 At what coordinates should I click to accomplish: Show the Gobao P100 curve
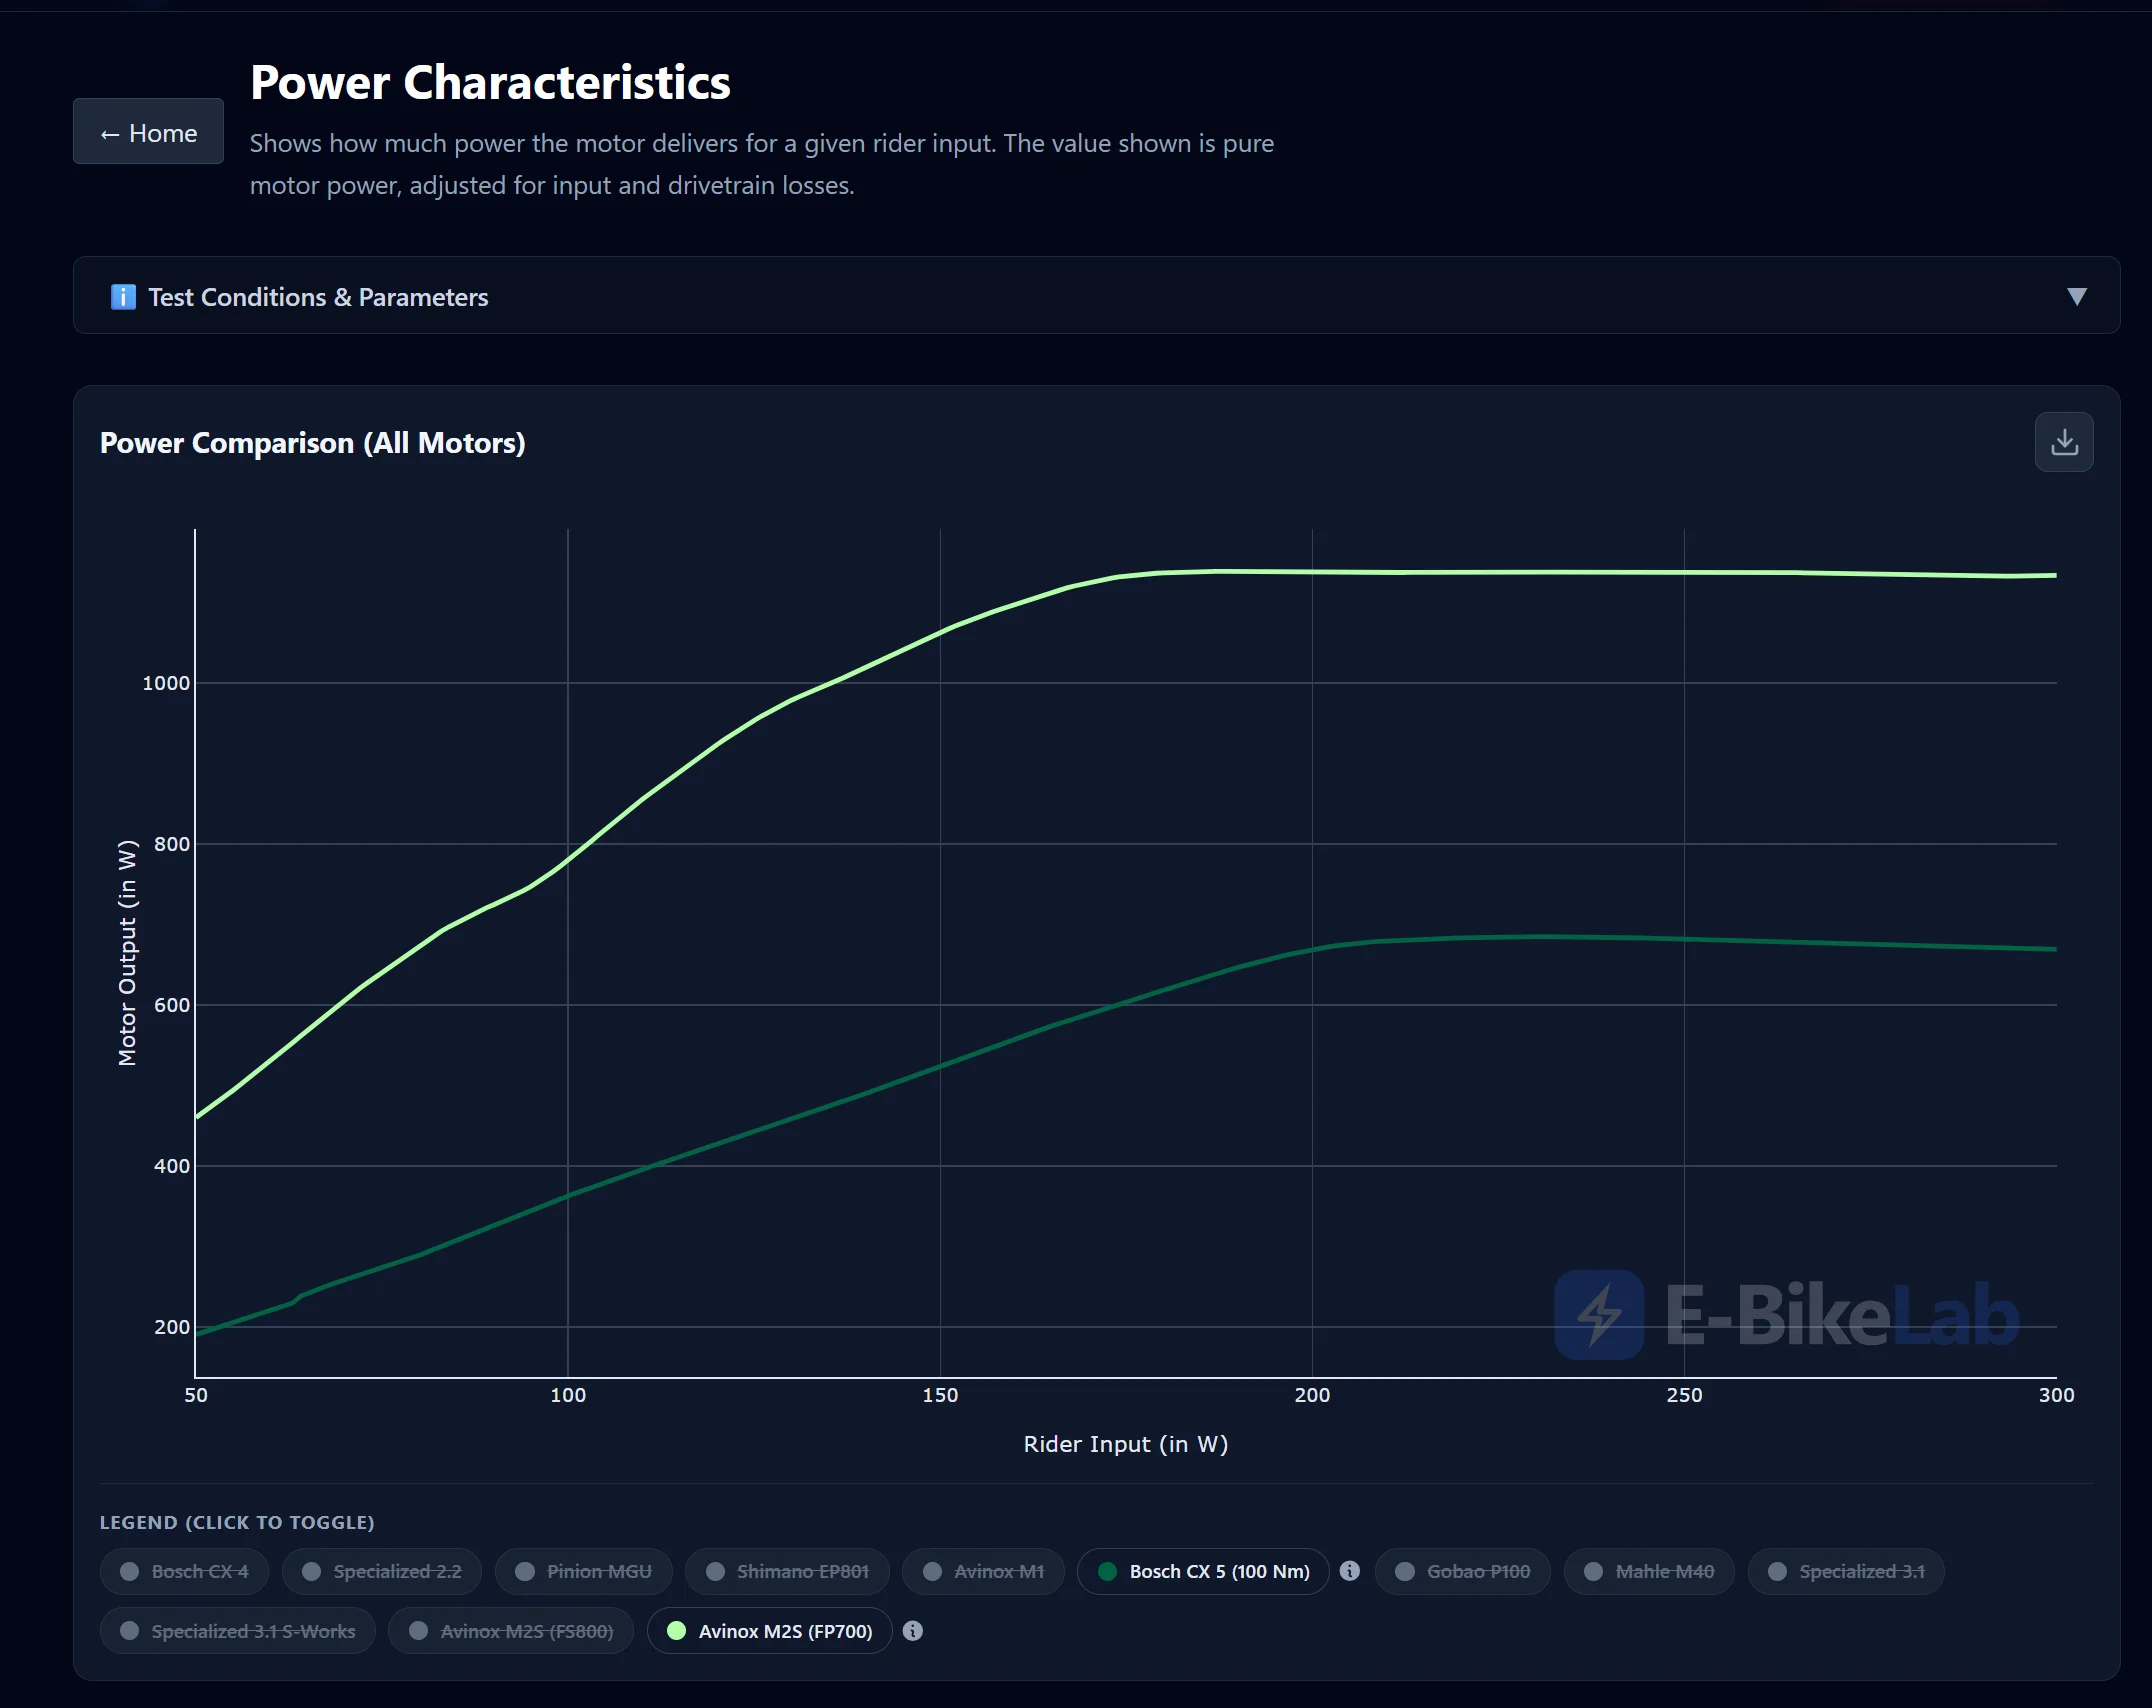[1463, 1571]
